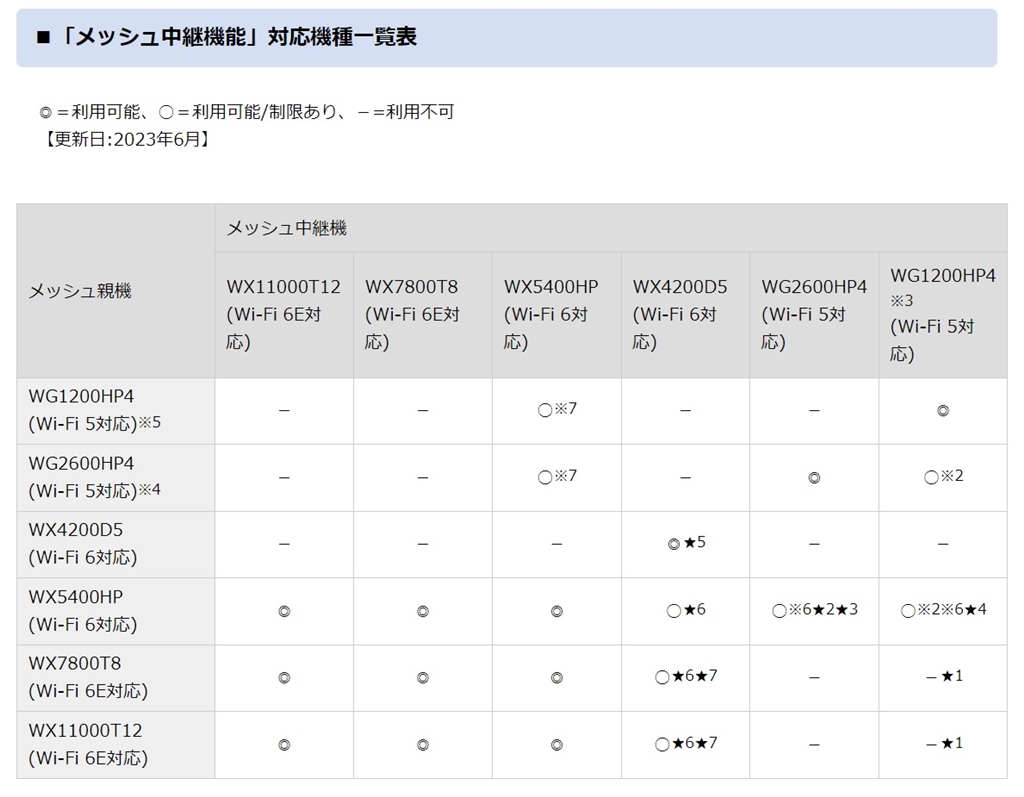Click ◎ for parent WX11000T12, relay WX5400HP
Viewport: 1024px width, 797px height.
pos(556,745)
